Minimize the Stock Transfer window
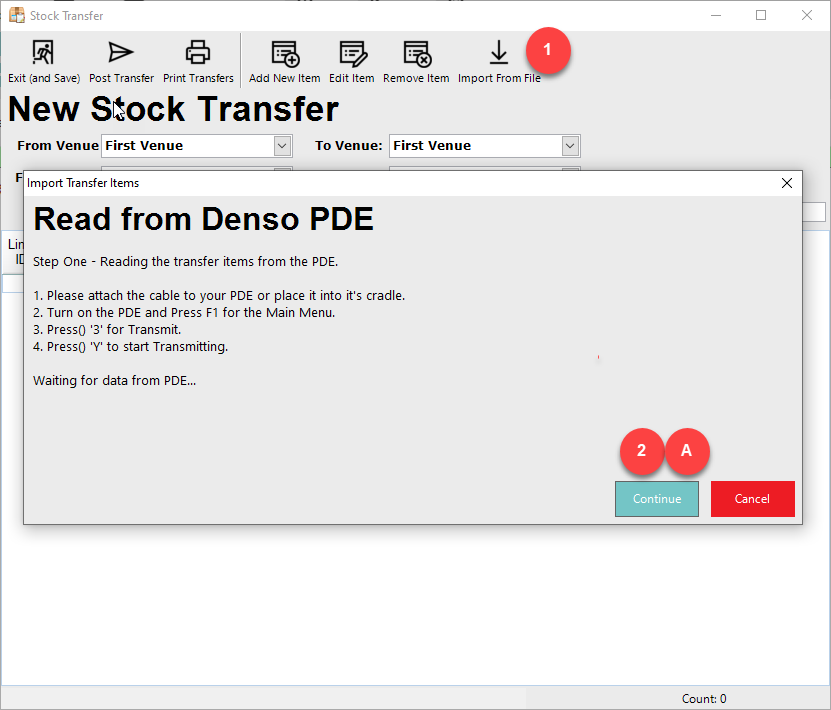 tap(716, 15)
